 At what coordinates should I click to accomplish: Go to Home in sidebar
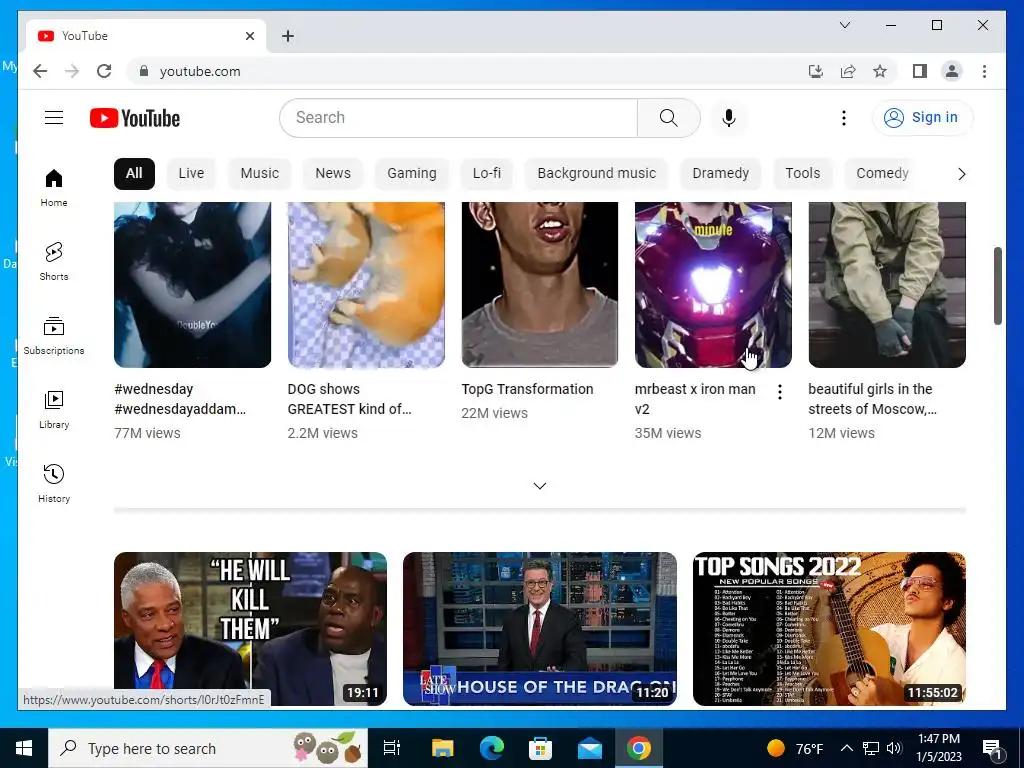pos(54,187)
